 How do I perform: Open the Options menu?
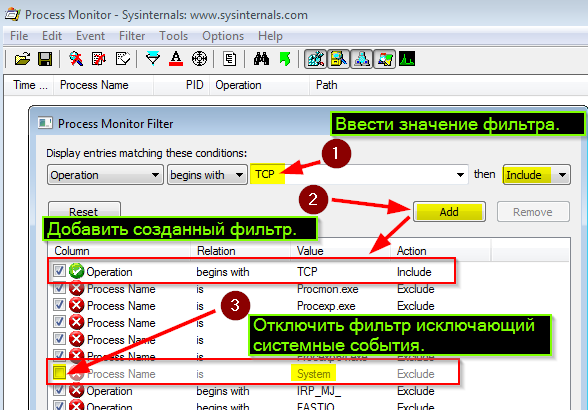tap(223, 36)
